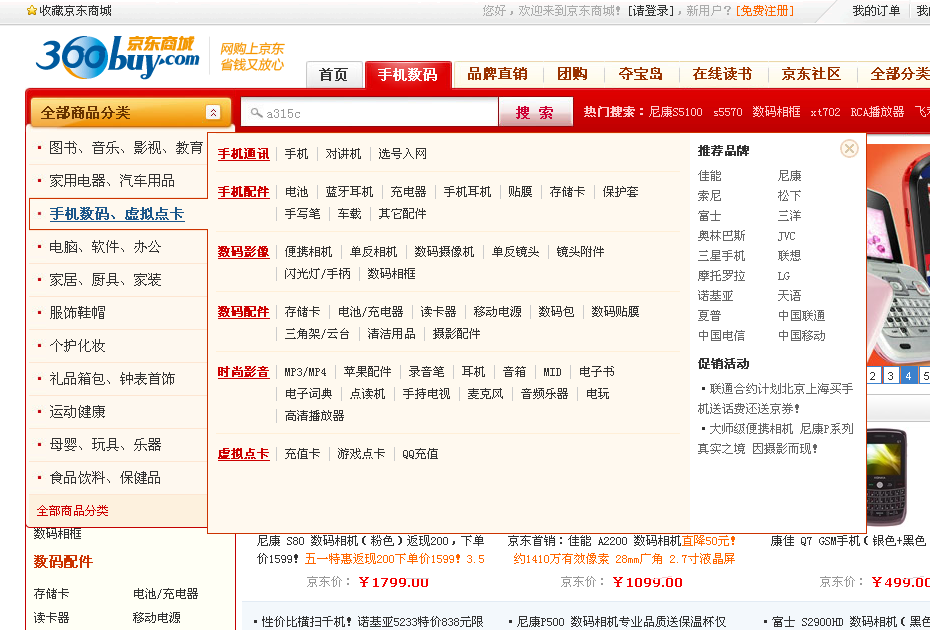Open the 首页 tab
This screenshot has width=930, height=630.
[x=334, y=75]
